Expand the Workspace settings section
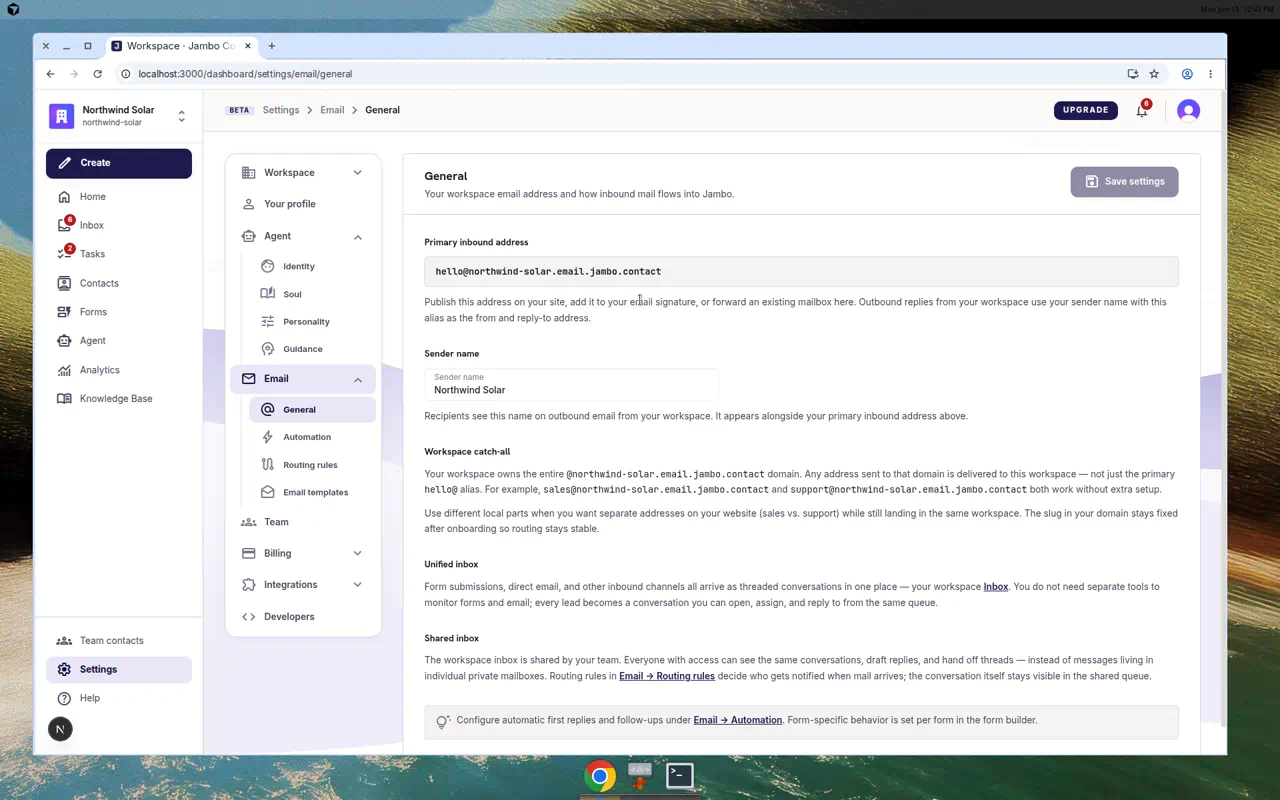The height and width of the screenshot is (800, 1280). 303,173
